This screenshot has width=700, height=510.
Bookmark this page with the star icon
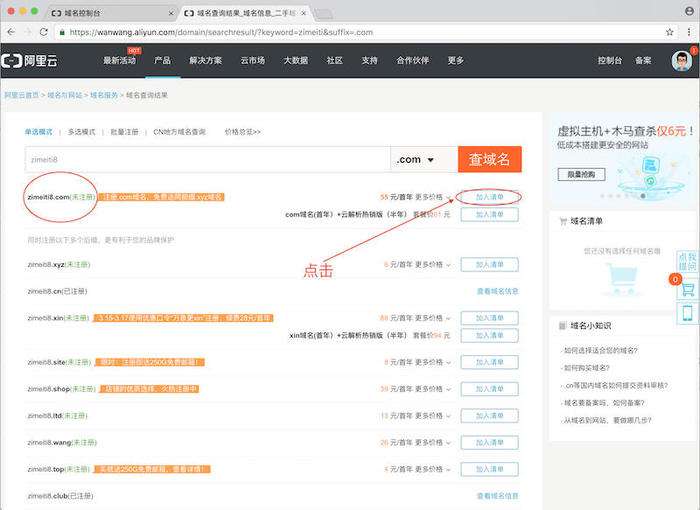coord(670,32)
